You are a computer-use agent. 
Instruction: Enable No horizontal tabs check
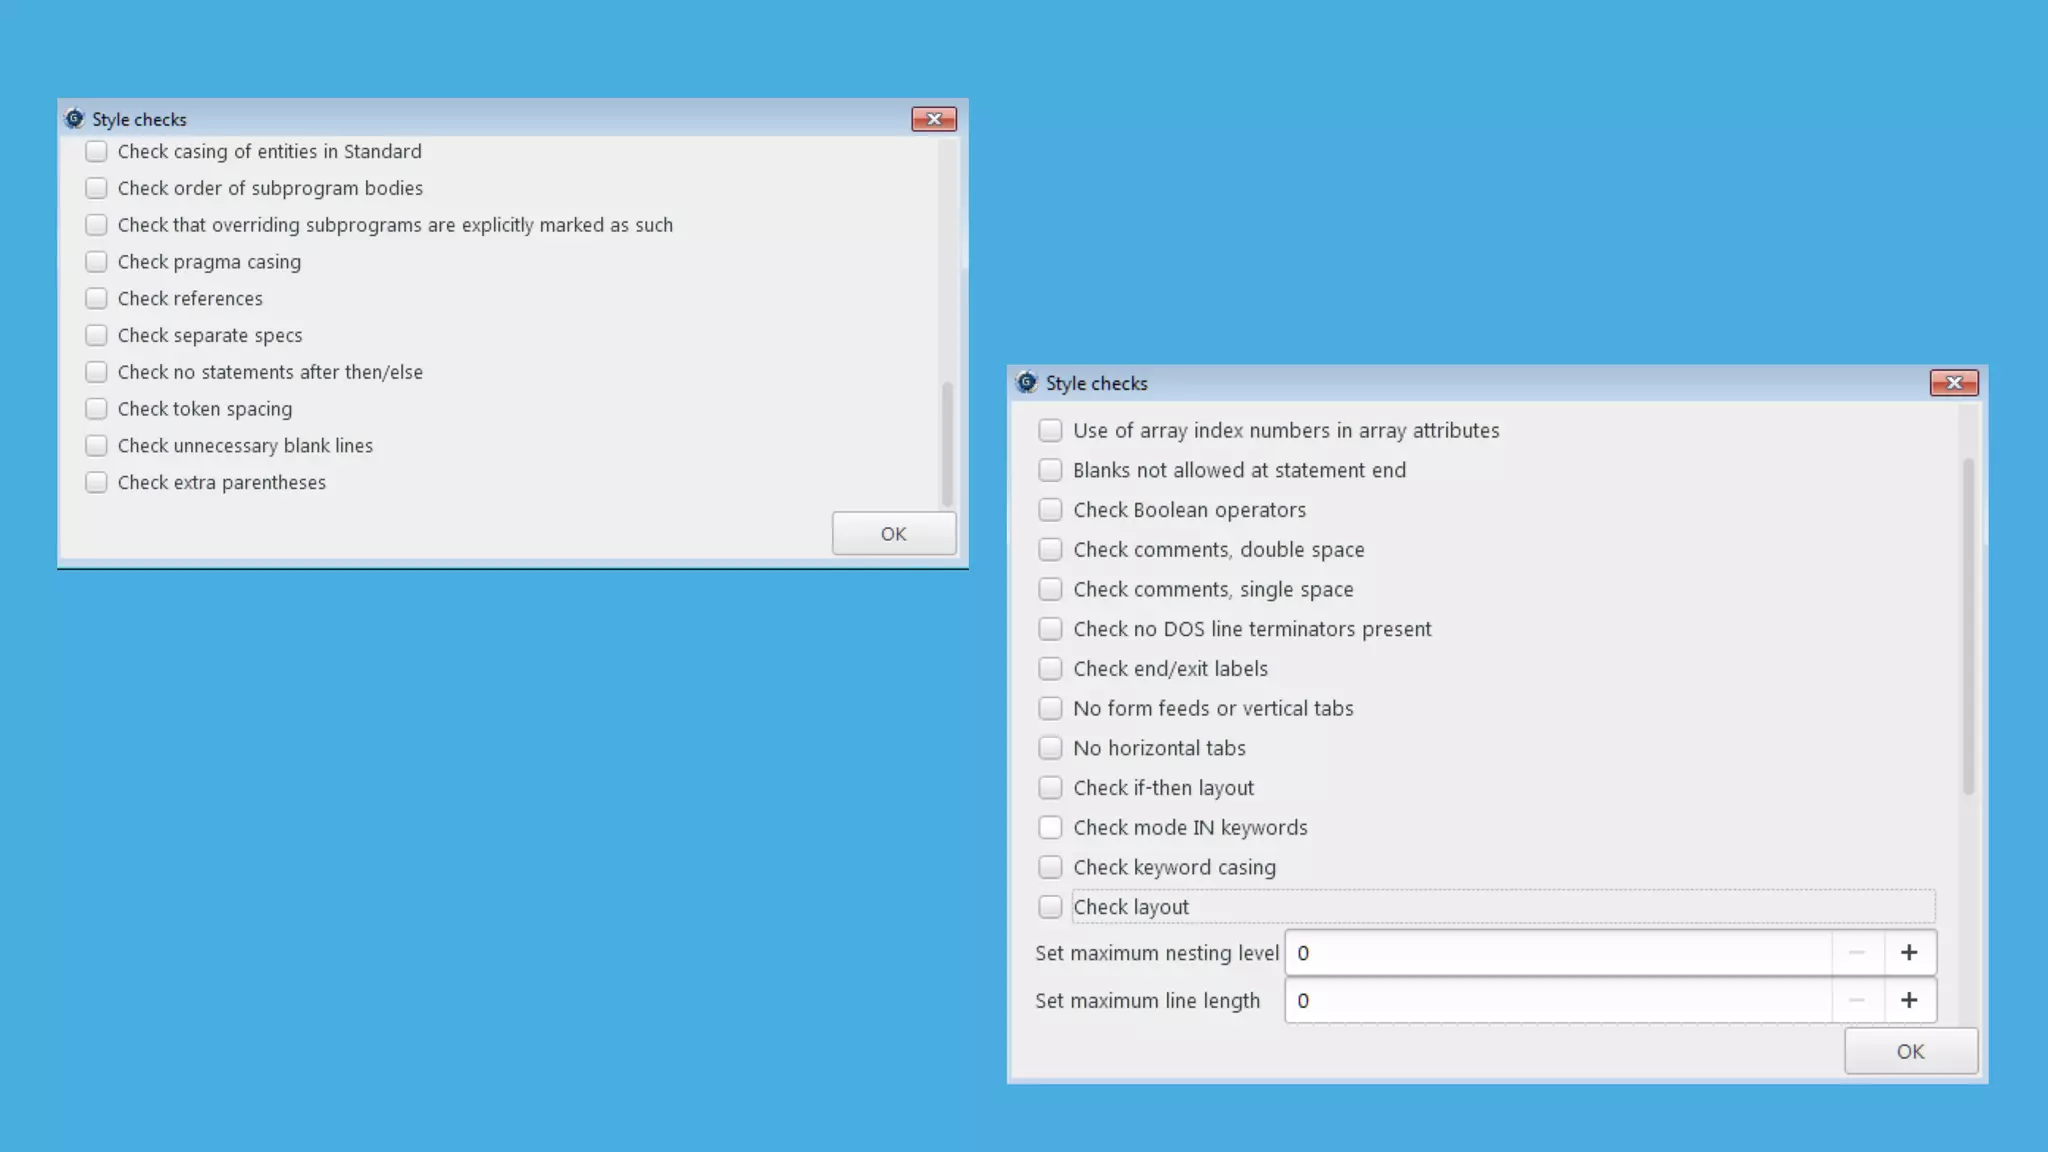pyautogui.click(x=1050, y=748)
